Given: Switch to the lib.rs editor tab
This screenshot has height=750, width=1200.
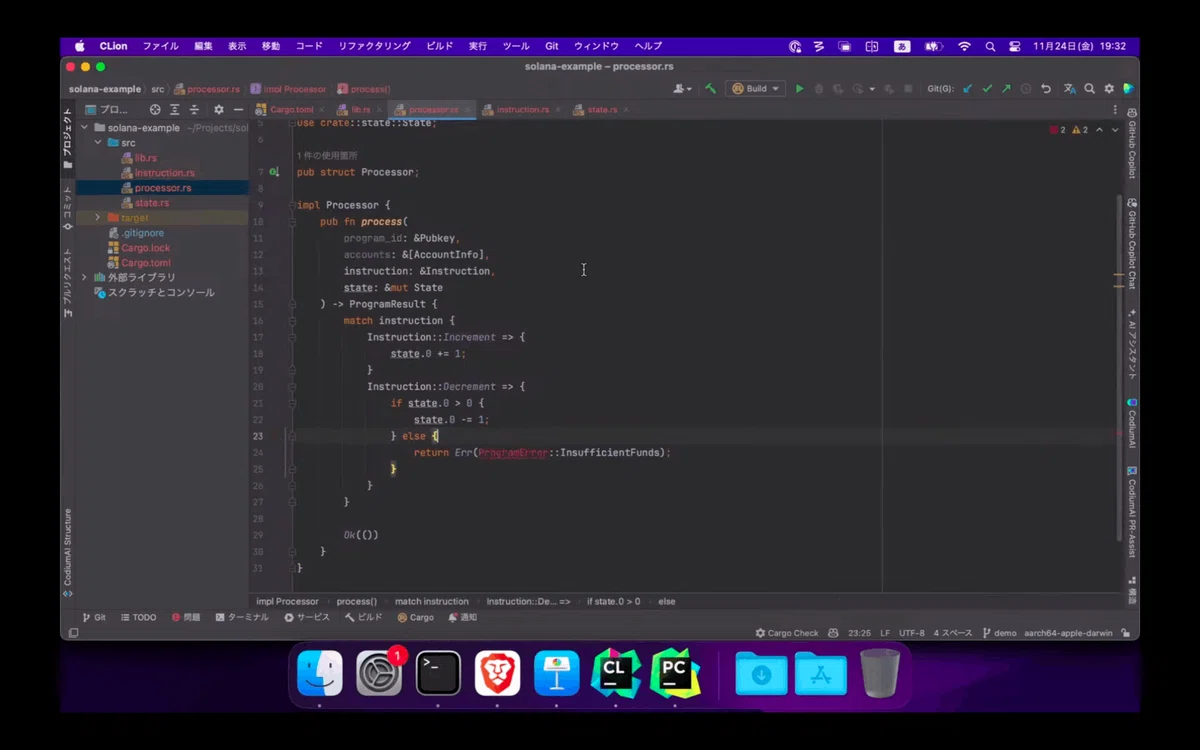Looking at the screenshot, I should (360, 110).
